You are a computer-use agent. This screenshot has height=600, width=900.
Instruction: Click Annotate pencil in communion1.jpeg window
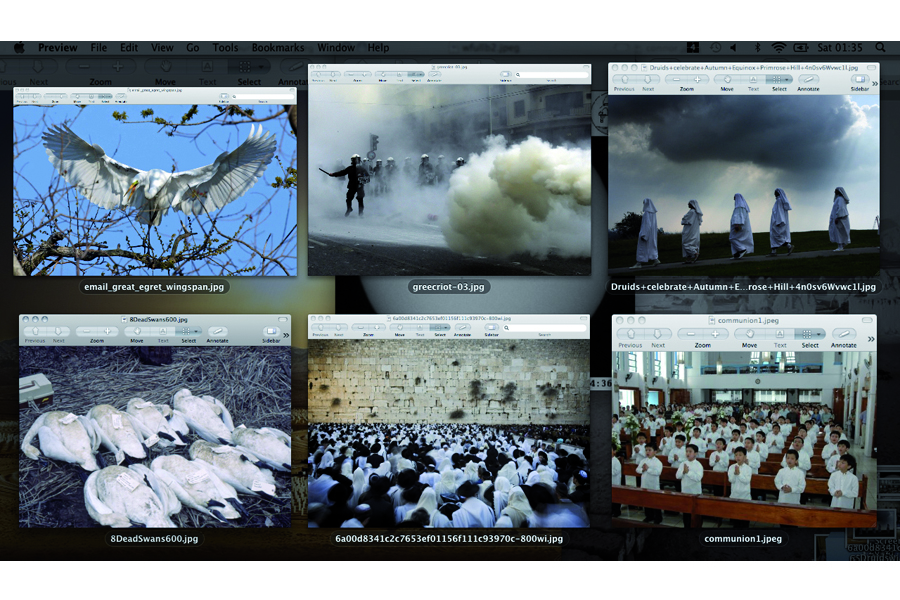843,334
